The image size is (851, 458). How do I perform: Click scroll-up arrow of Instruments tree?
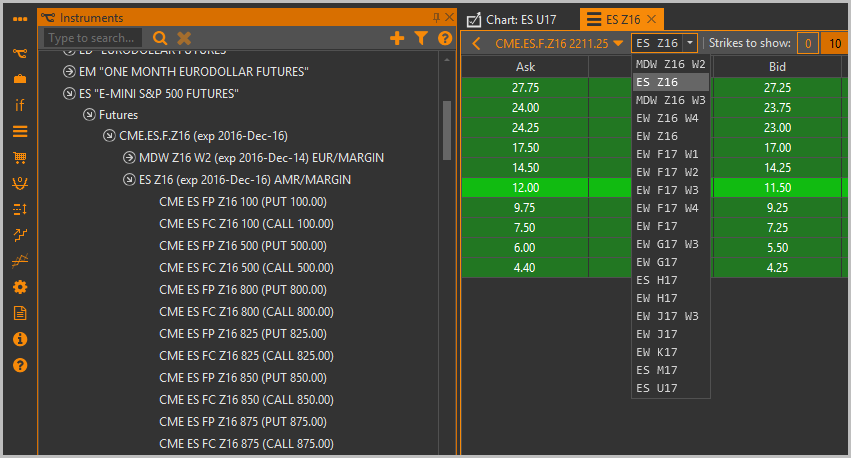(x=447, y=60)
